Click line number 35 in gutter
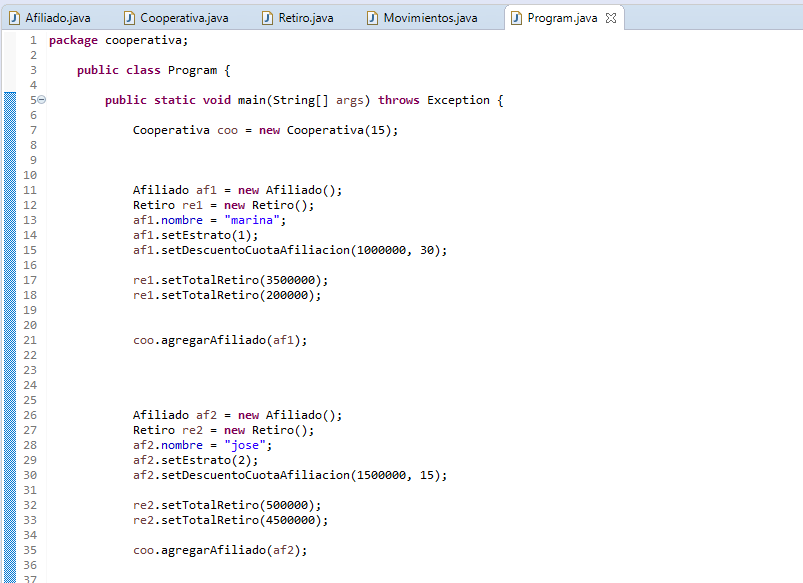This screenshot has width=803, height=583. click(30, 550)
